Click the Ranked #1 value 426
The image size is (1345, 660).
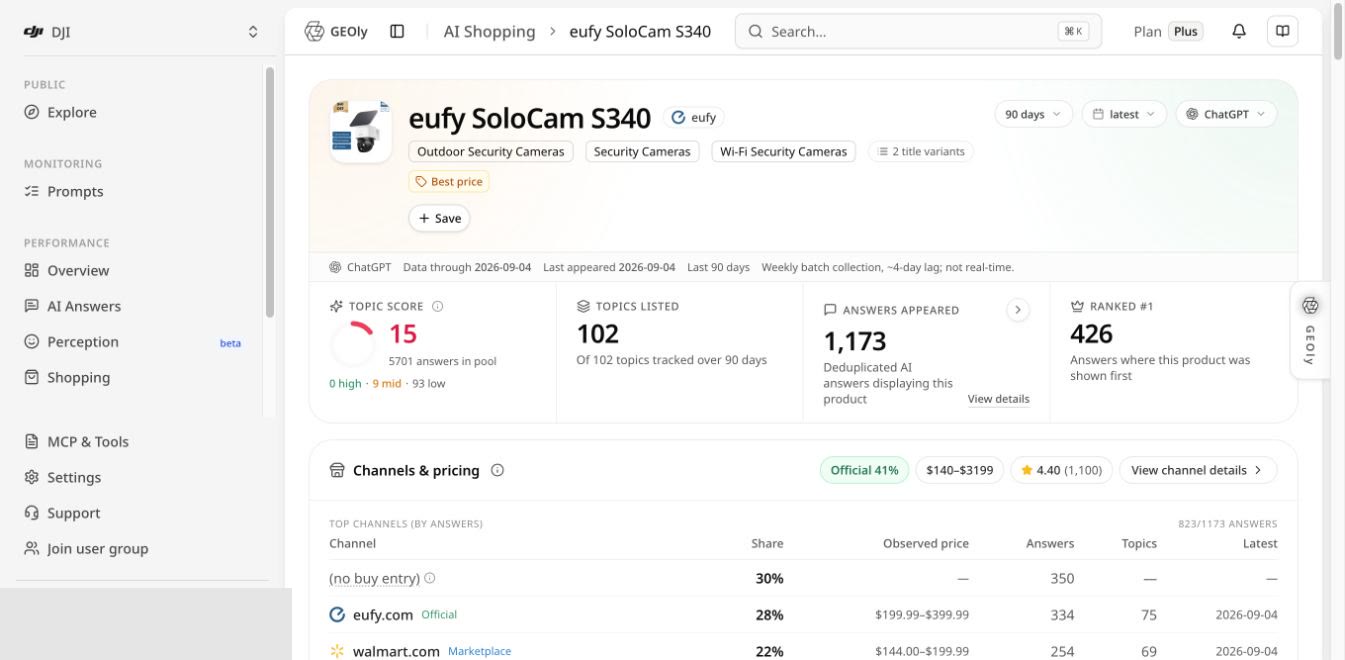(x=1091, y=334)
